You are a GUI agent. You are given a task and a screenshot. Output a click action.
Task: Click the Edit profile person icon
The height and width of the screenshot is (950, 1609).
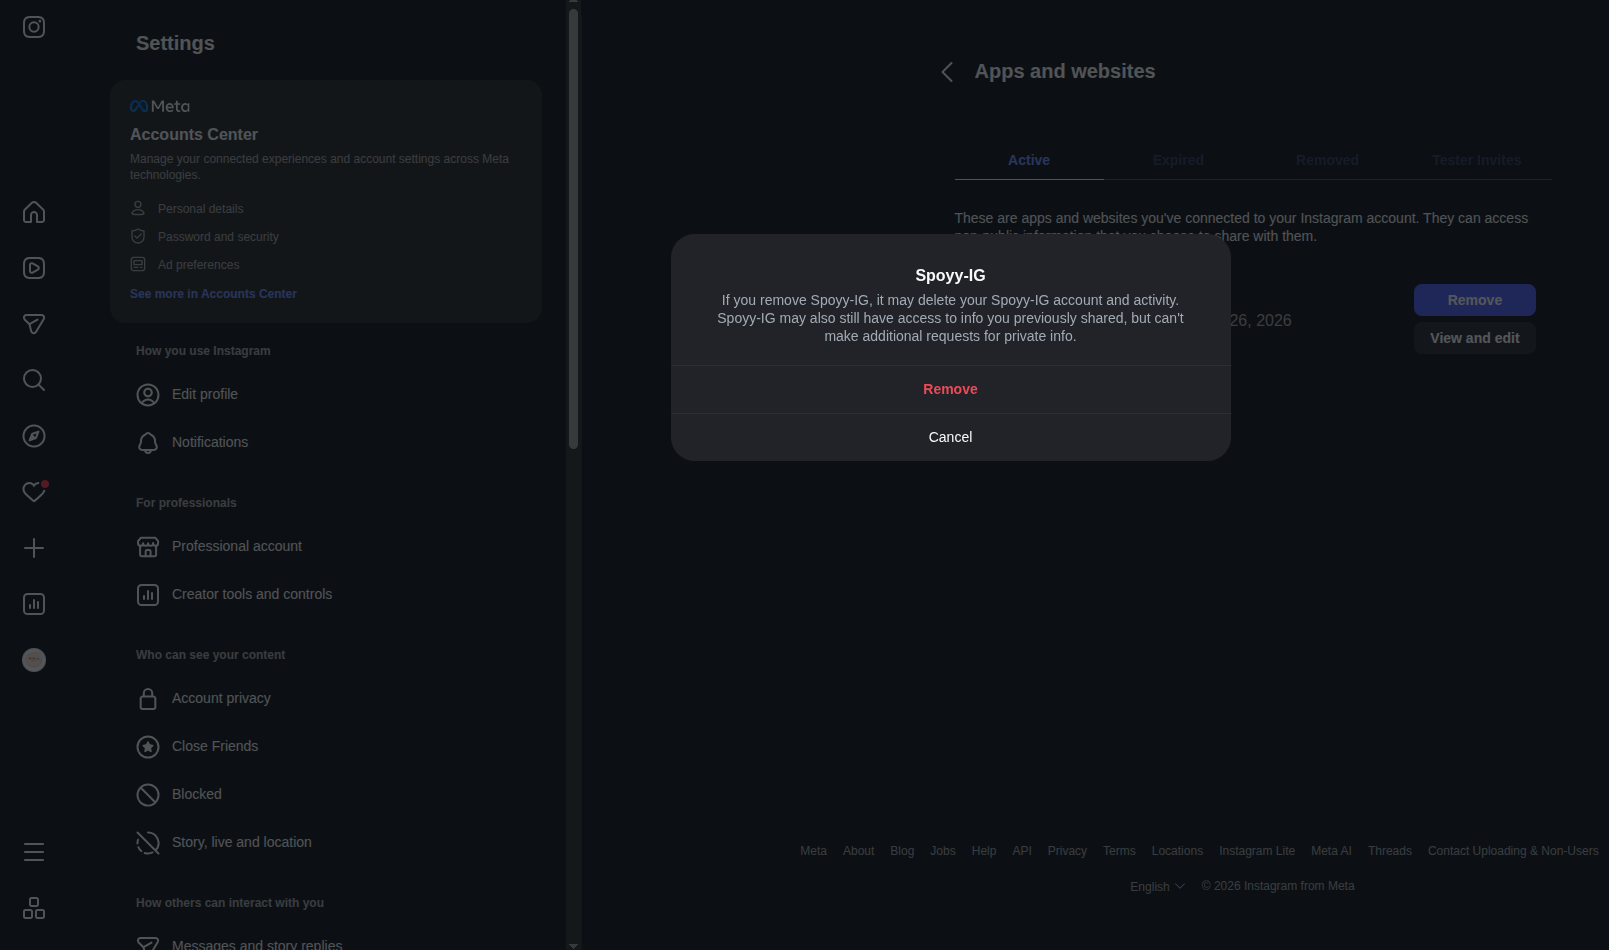(x=148, y=395)
